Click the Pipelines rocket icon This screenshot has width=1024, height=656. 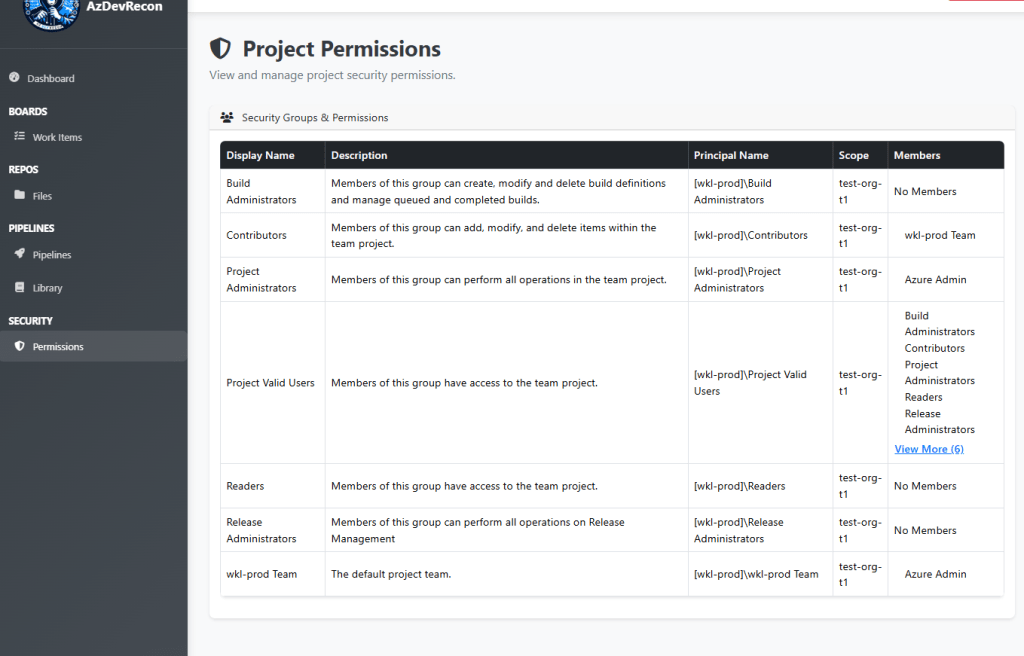pyautogui.click(x=20, y=254)
